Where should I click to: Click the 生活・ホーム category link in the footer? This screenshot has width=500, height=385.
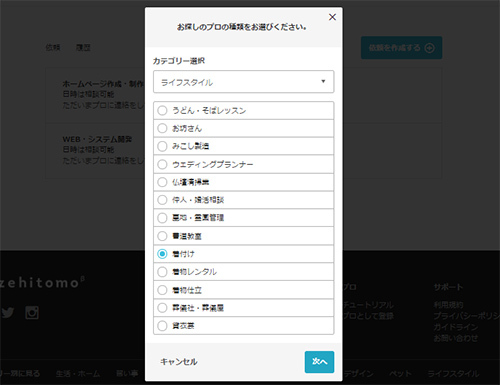pyautogui.click(x=78, y=374)
